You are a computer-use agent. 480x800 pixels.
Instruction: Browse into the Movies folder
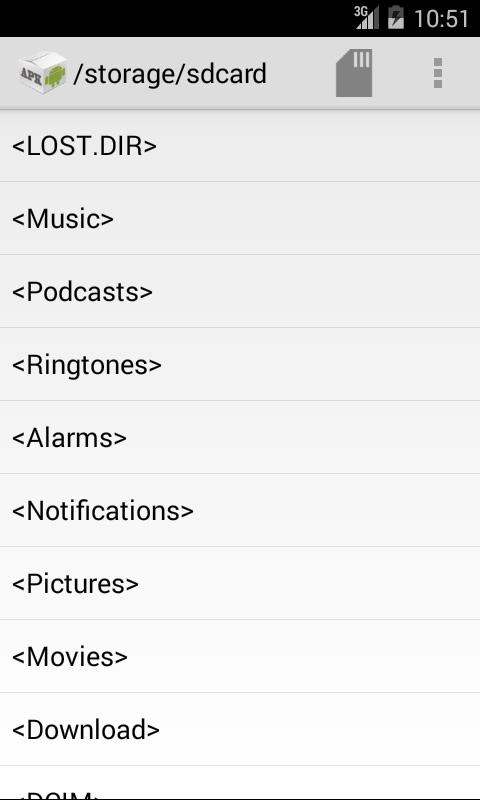[x=240, y=656]
